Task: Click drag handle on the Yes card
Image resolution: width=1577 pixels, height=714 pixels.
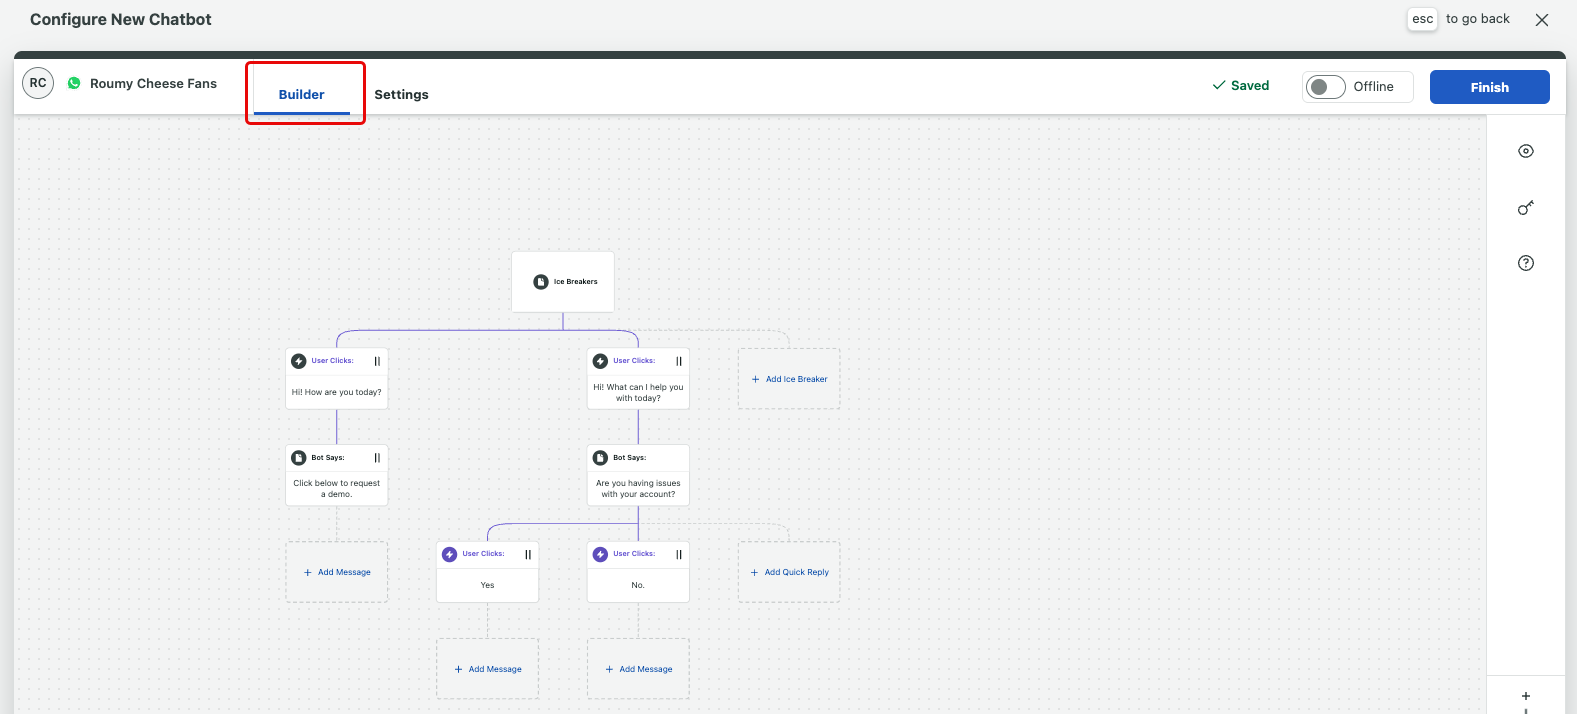Action: [x=528, y=554]
